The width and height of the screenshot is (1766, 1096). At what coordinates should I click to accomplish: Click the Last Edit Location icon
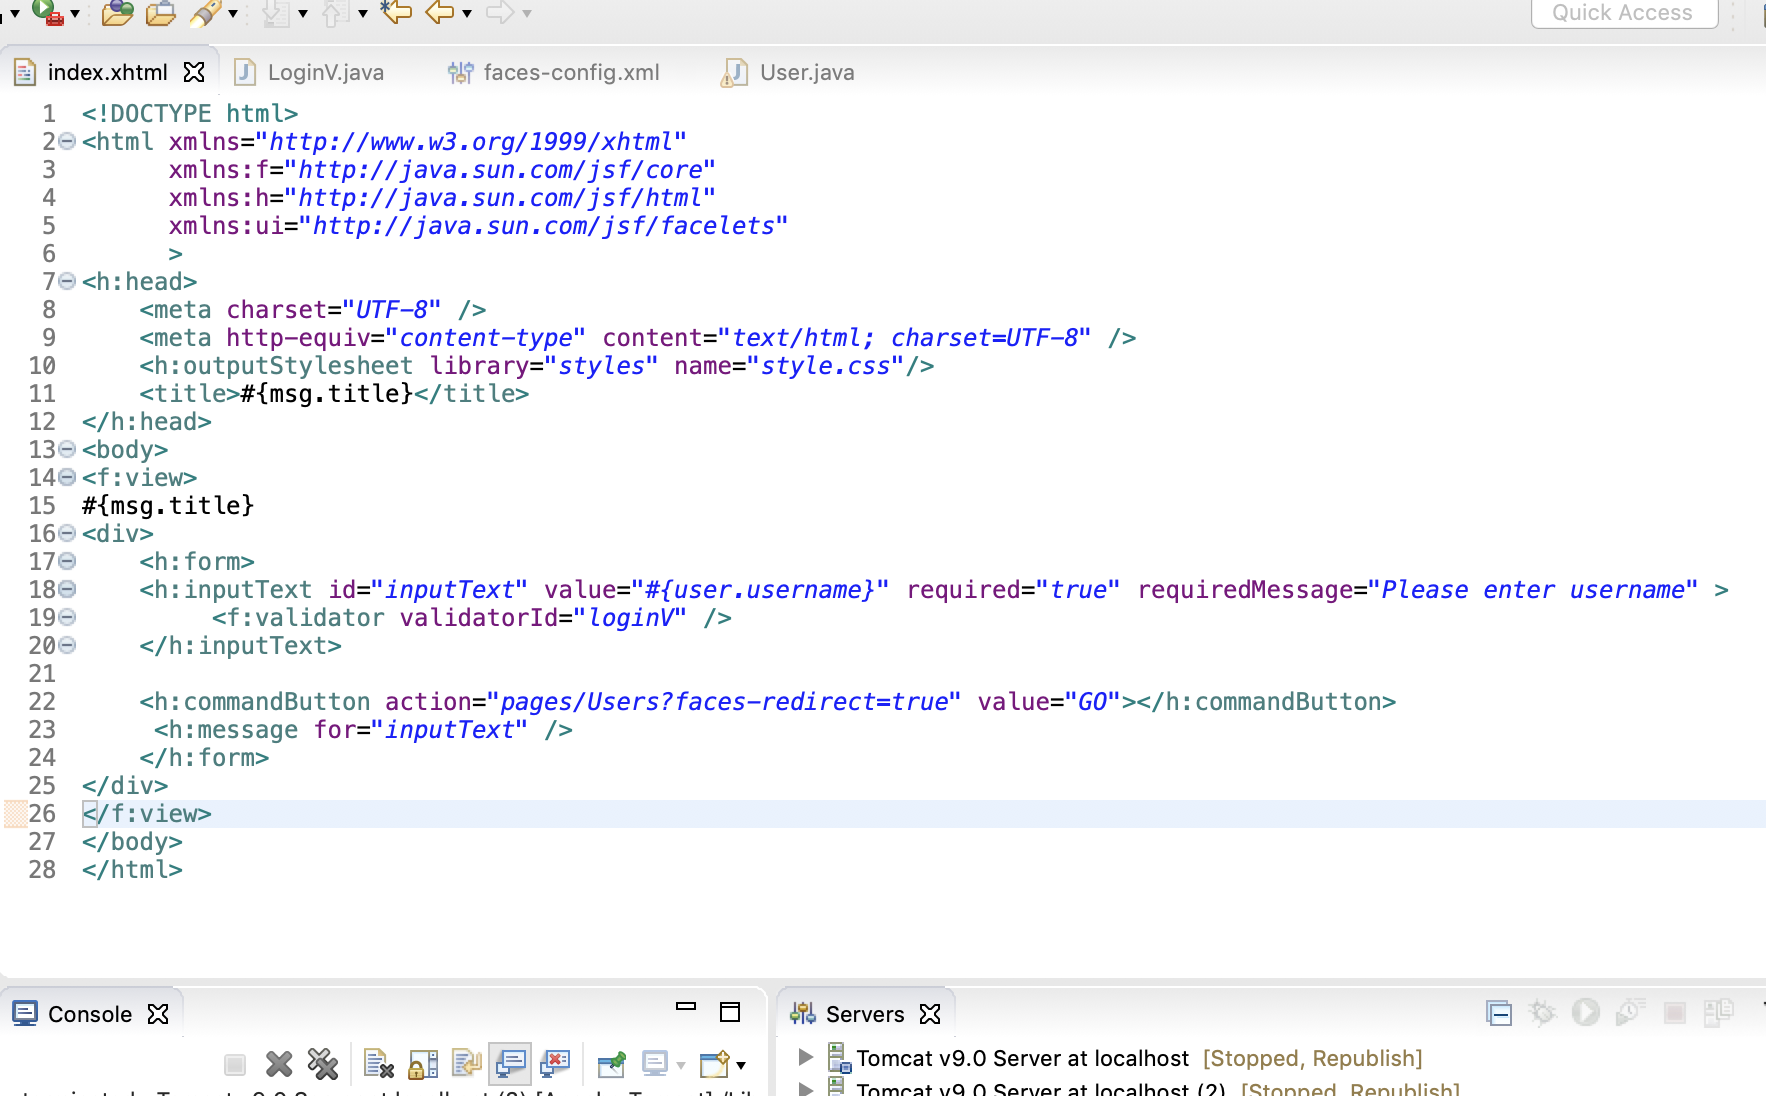tap(396, 12)
